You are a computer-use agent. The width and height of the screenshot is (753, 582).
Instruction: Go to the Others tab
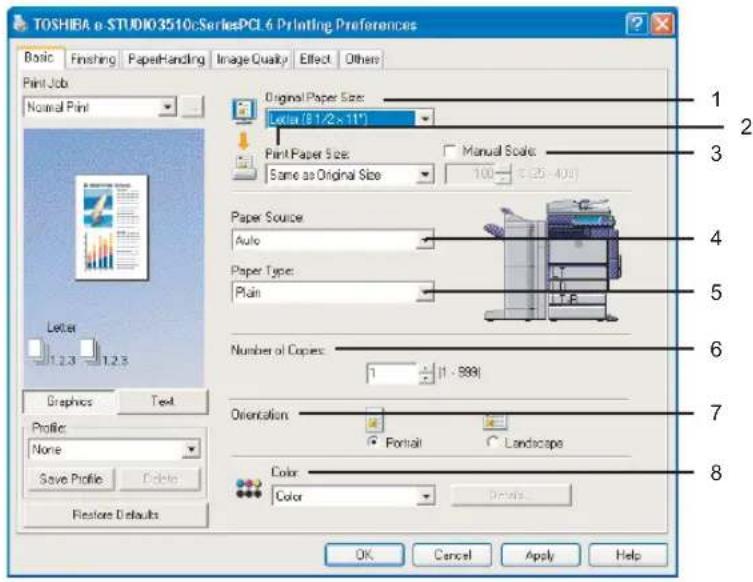coord(362,59)
